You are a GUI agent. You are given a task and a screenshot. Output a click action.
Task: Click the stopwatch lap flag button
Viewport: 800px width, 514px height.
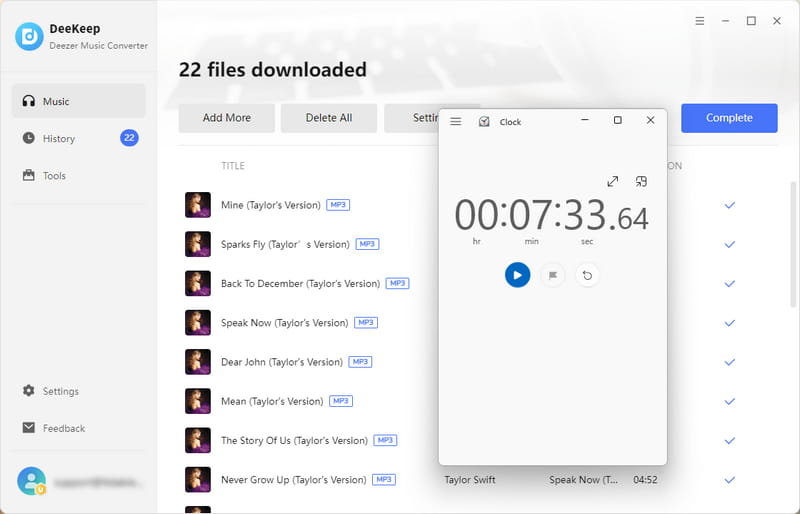553,275
